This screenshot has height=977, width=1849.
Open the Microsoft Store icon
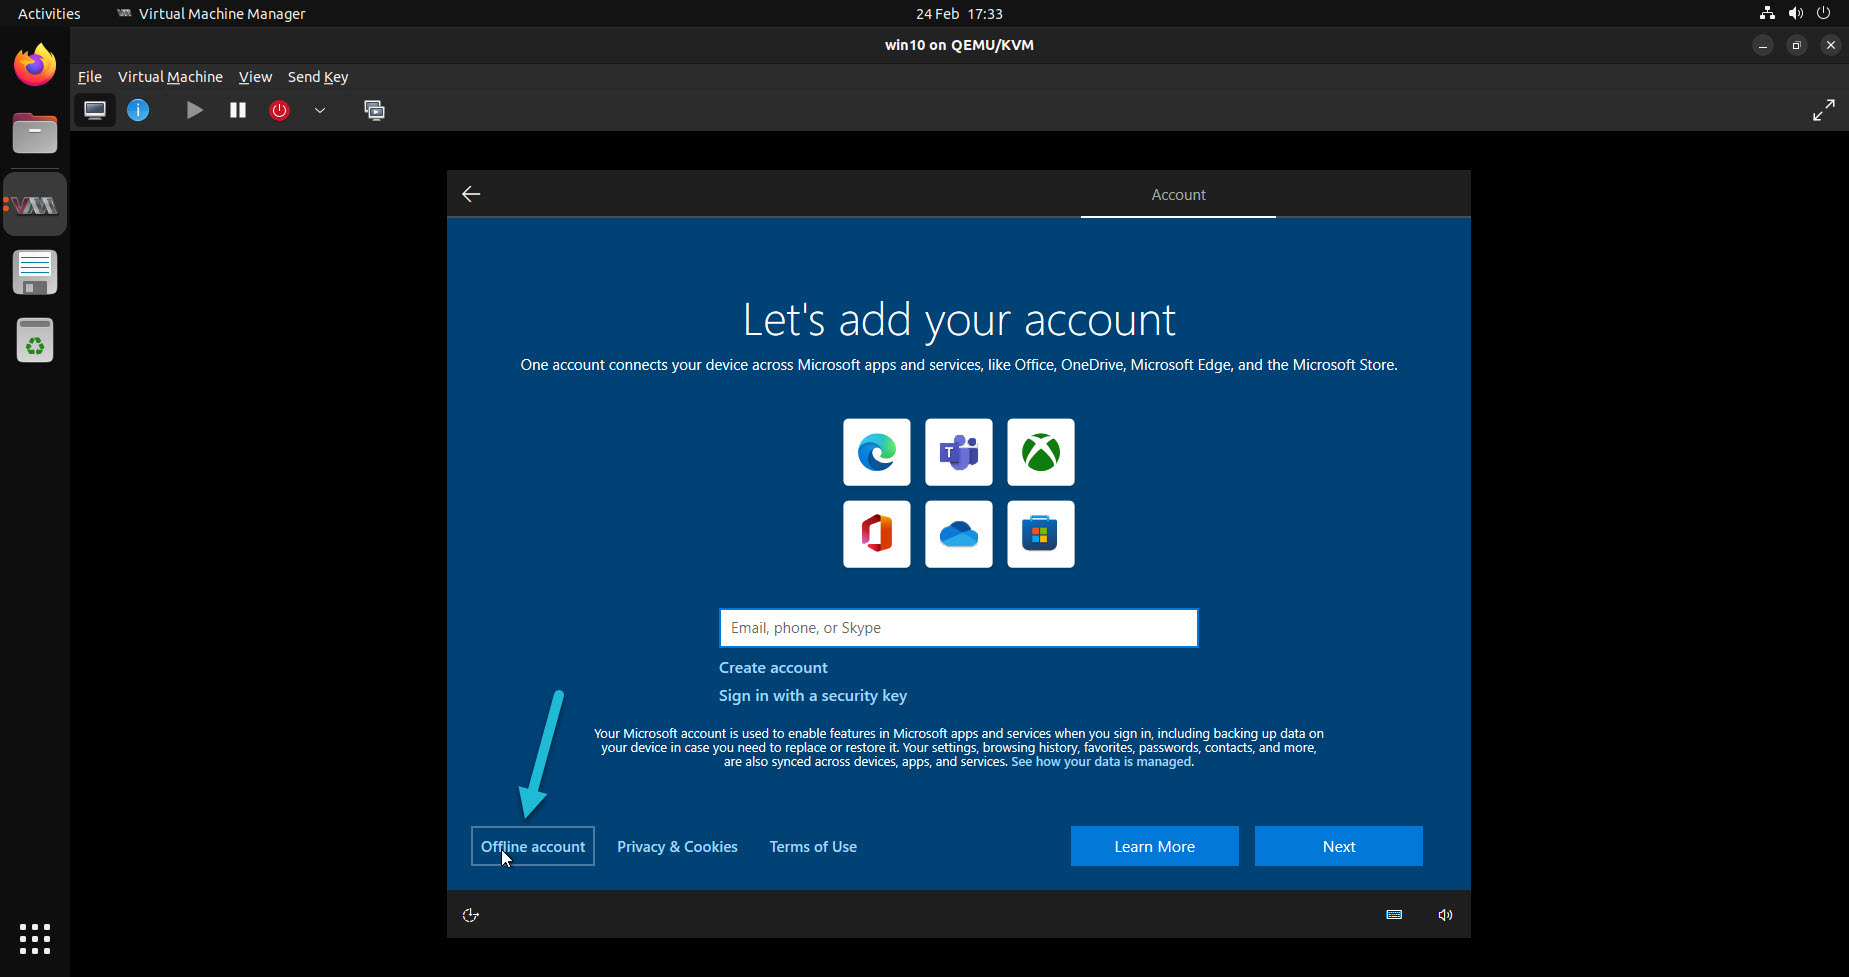point(1040,534)
